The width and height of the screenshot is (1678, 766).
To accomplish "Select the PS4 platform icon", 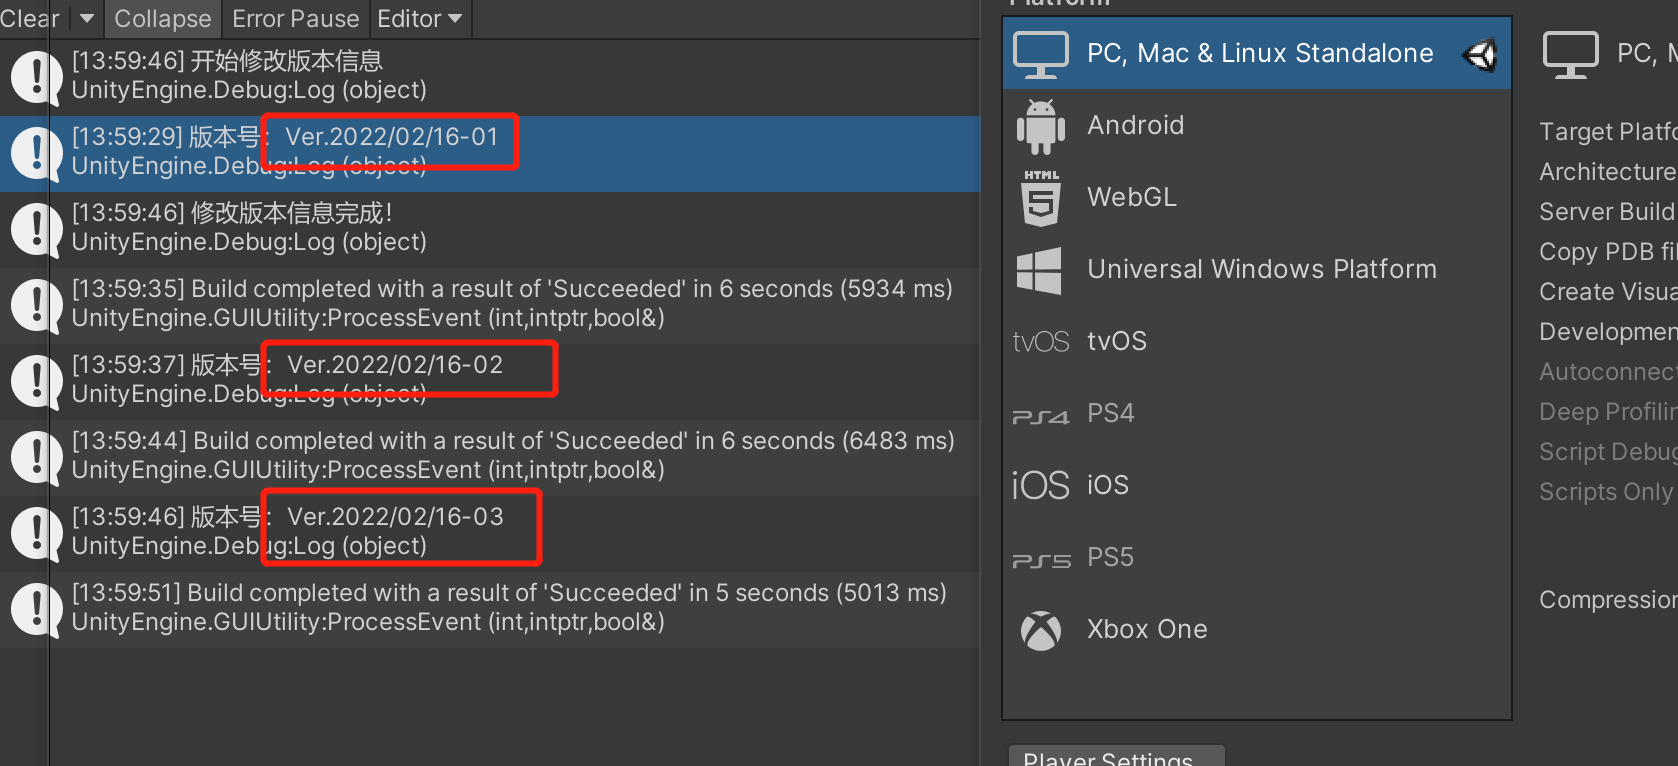I will 1040,413.
